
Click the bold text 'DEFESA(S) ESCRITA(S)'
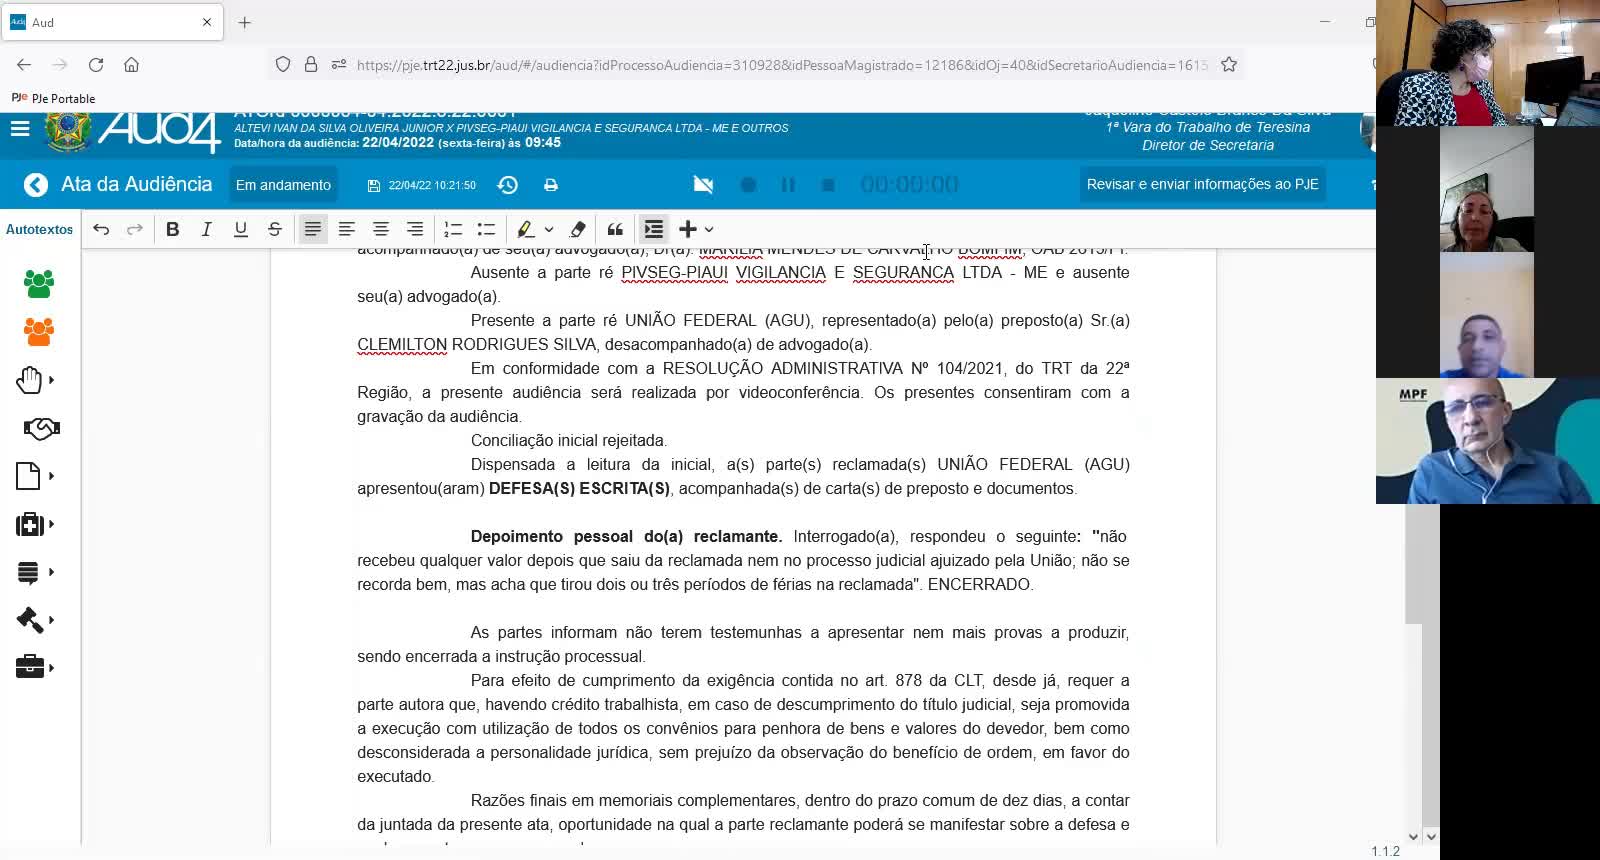tap(580, 489)
